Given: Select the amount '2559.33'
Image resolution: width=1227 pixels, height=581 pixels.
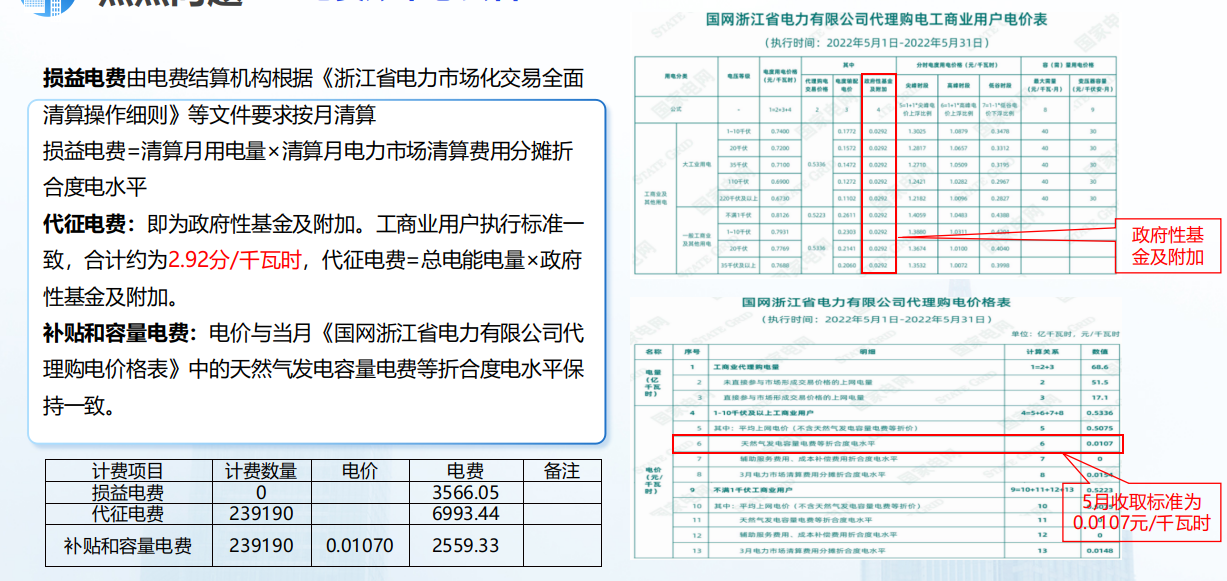Looking at the screenshot, I should pyautogui.click(x=465, y=546).
